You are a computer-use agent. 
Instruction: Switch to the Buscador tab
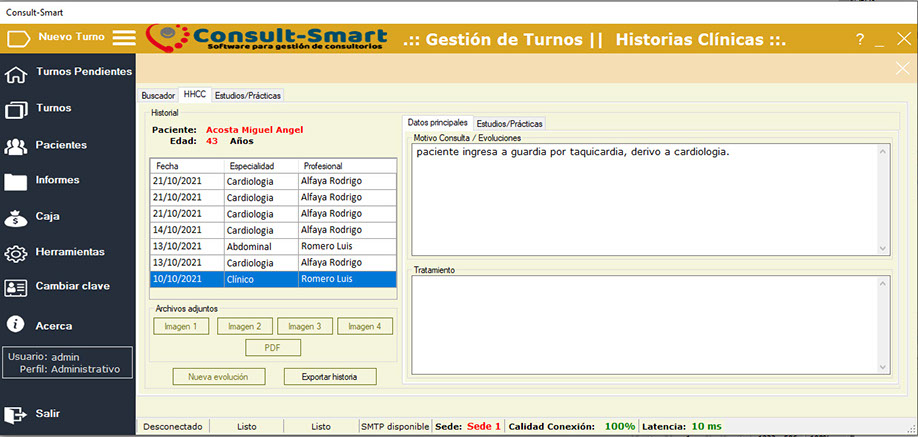tap(158, 95)
